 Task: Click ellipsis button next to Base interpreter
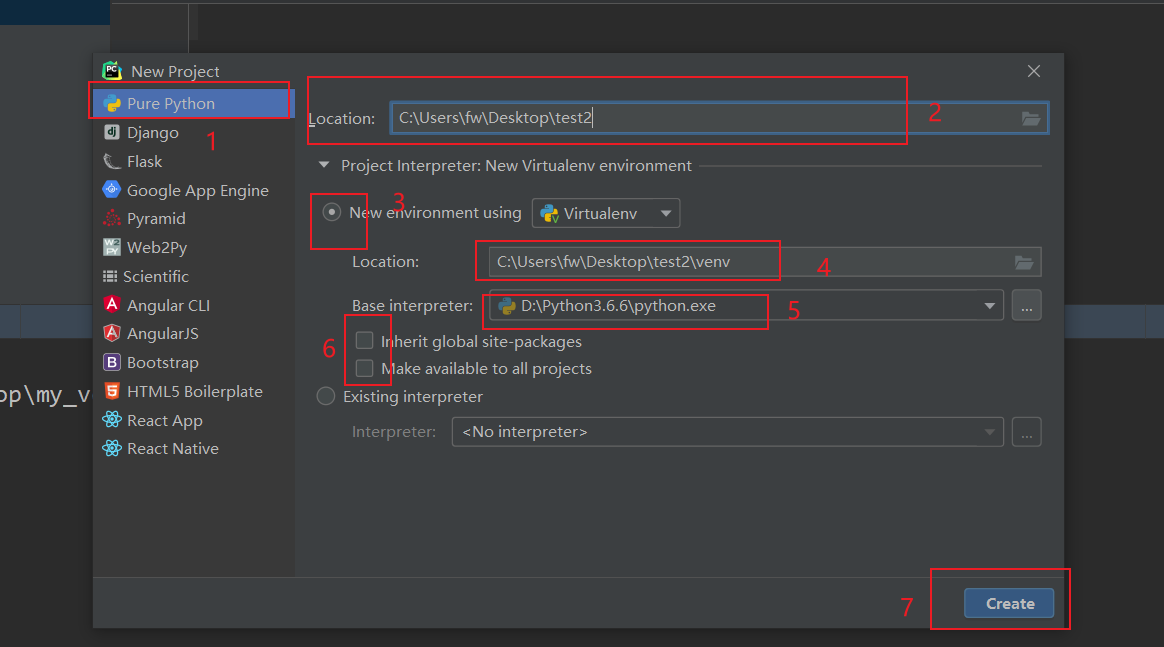(x=1026, y=306)
